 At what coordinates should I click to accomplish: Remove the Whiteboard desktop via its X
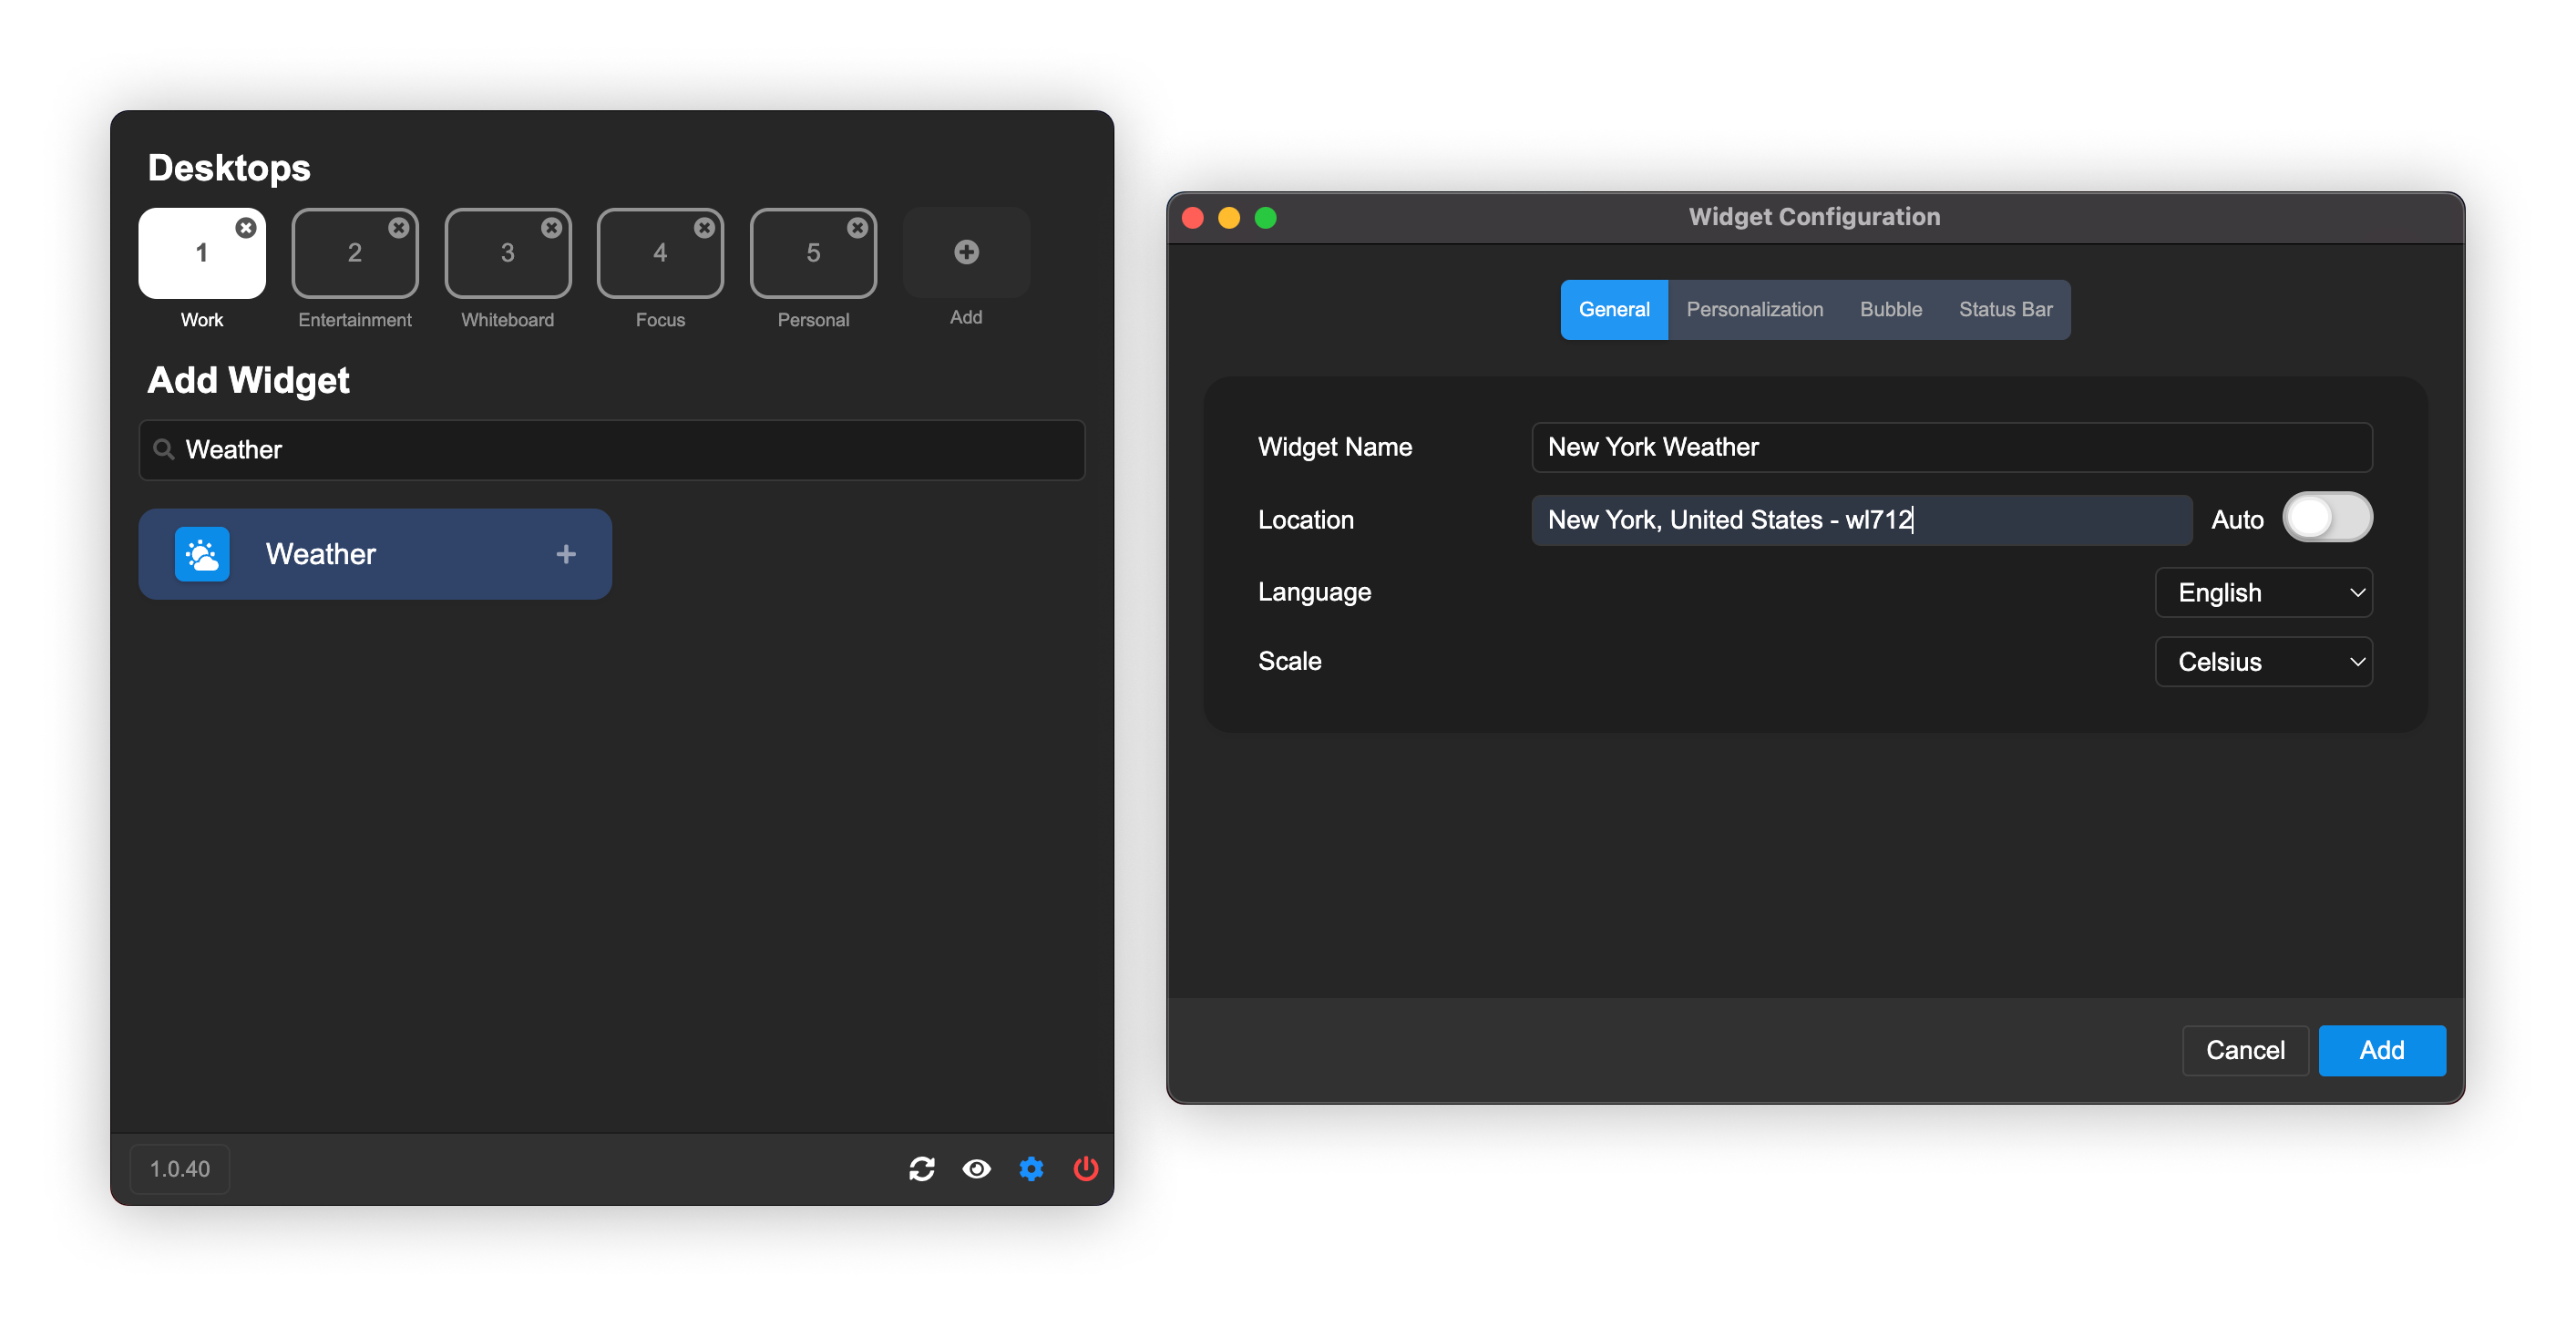tap(551, 228)
